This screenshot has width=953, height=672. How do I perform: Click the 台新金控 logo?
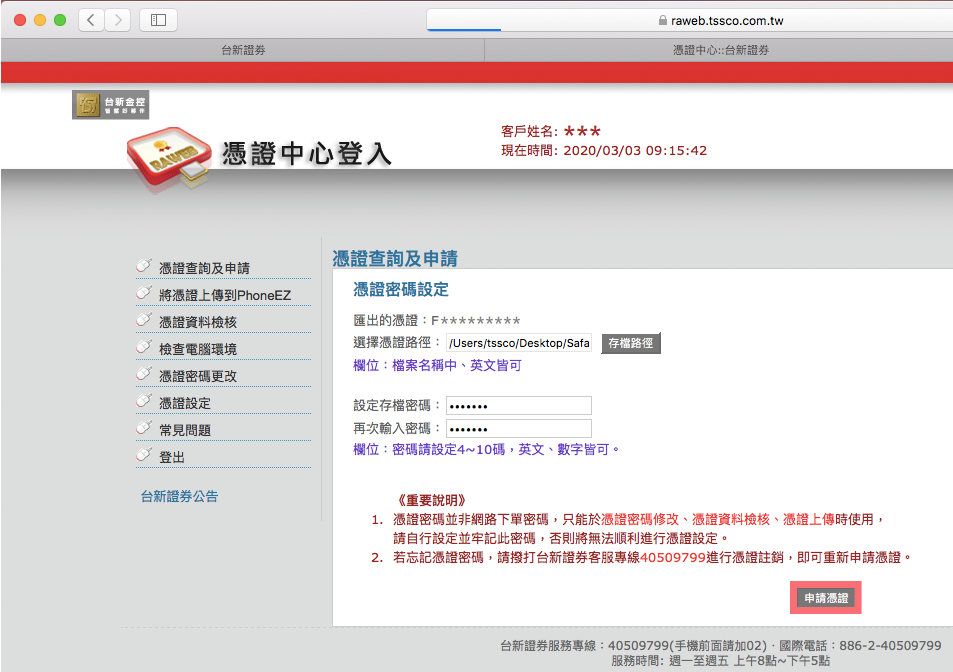pos(111,105)
